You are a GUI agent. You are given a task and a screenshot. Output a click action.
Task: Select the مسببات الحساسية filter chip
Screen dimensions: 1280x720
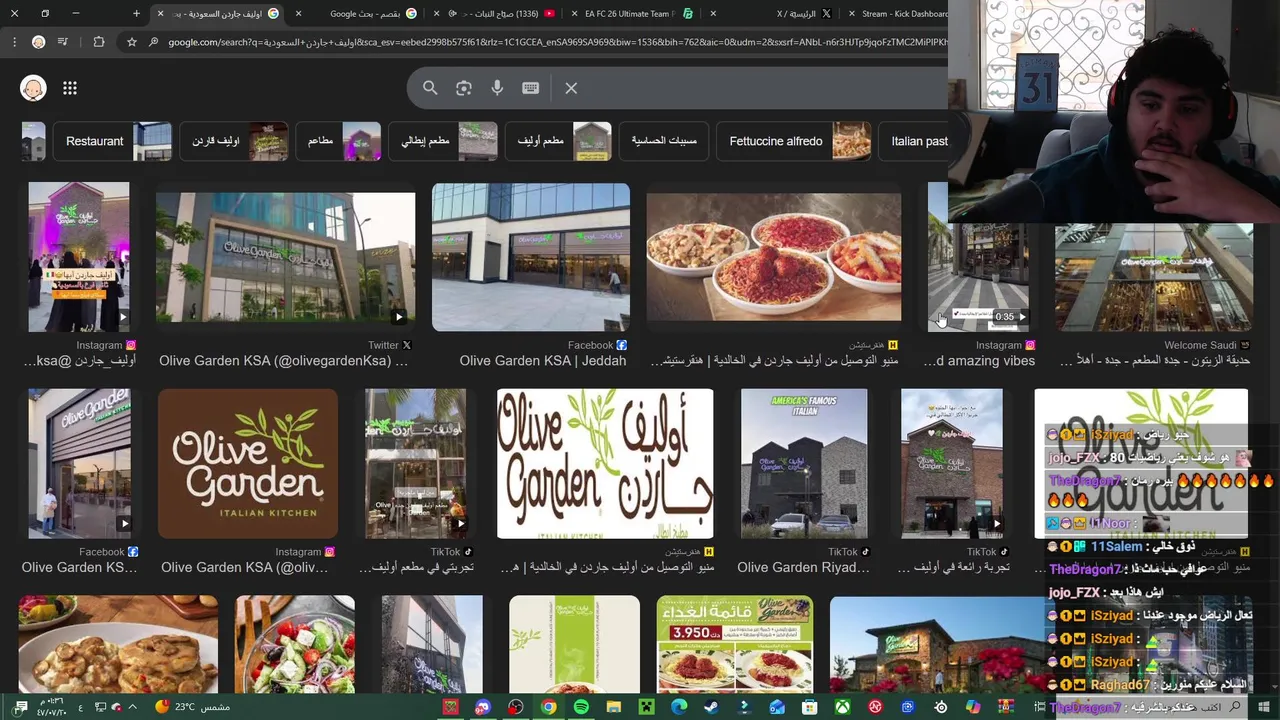point(664,141)
